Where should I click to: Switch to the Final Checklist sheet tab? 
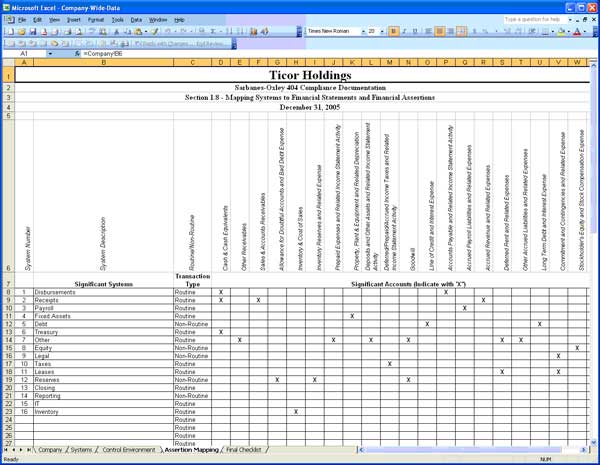tap(244, 450)
